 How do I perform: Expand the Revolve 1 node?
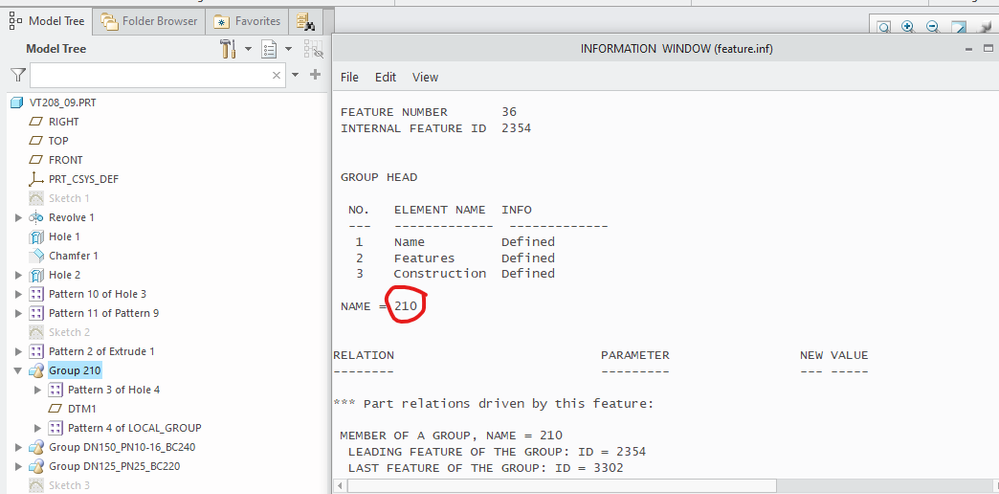coord(18,217)
